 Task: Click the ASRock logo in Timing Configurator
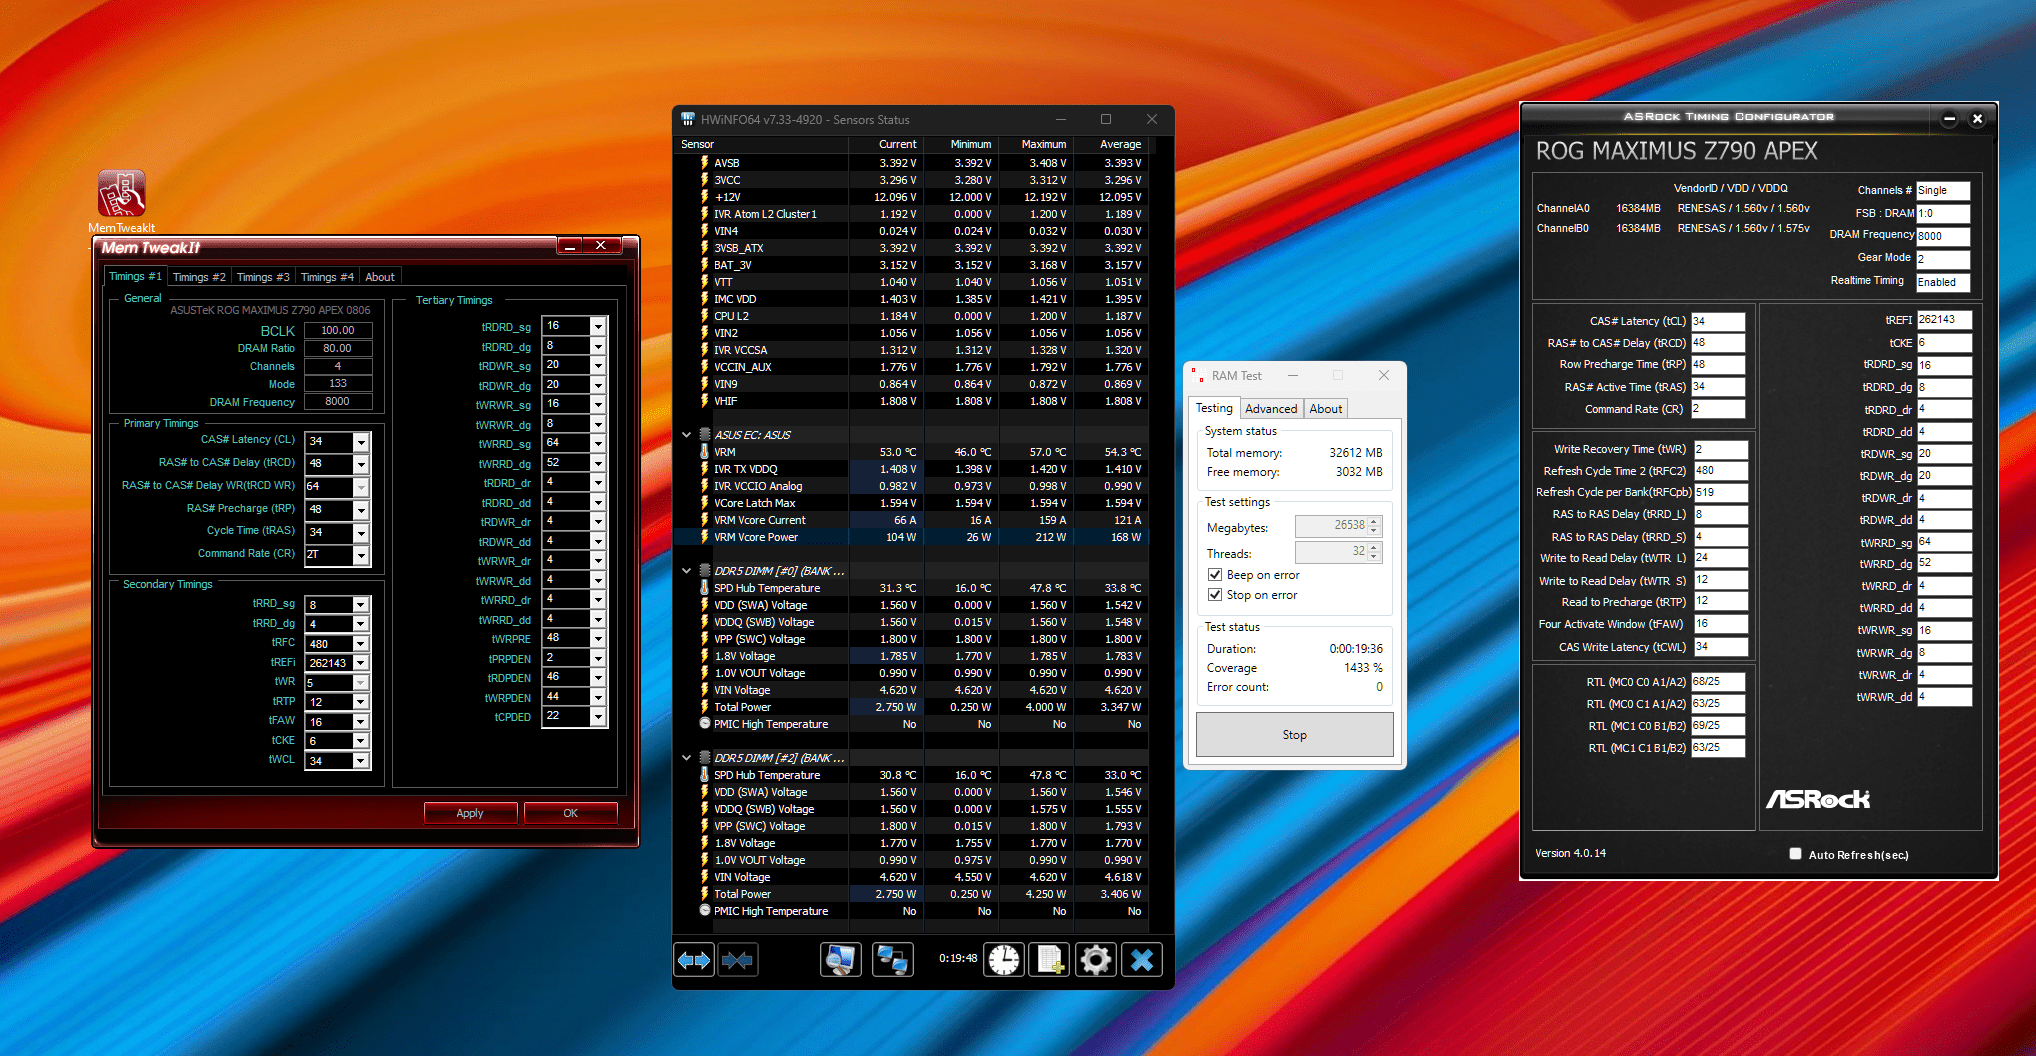click(1818, 799)
